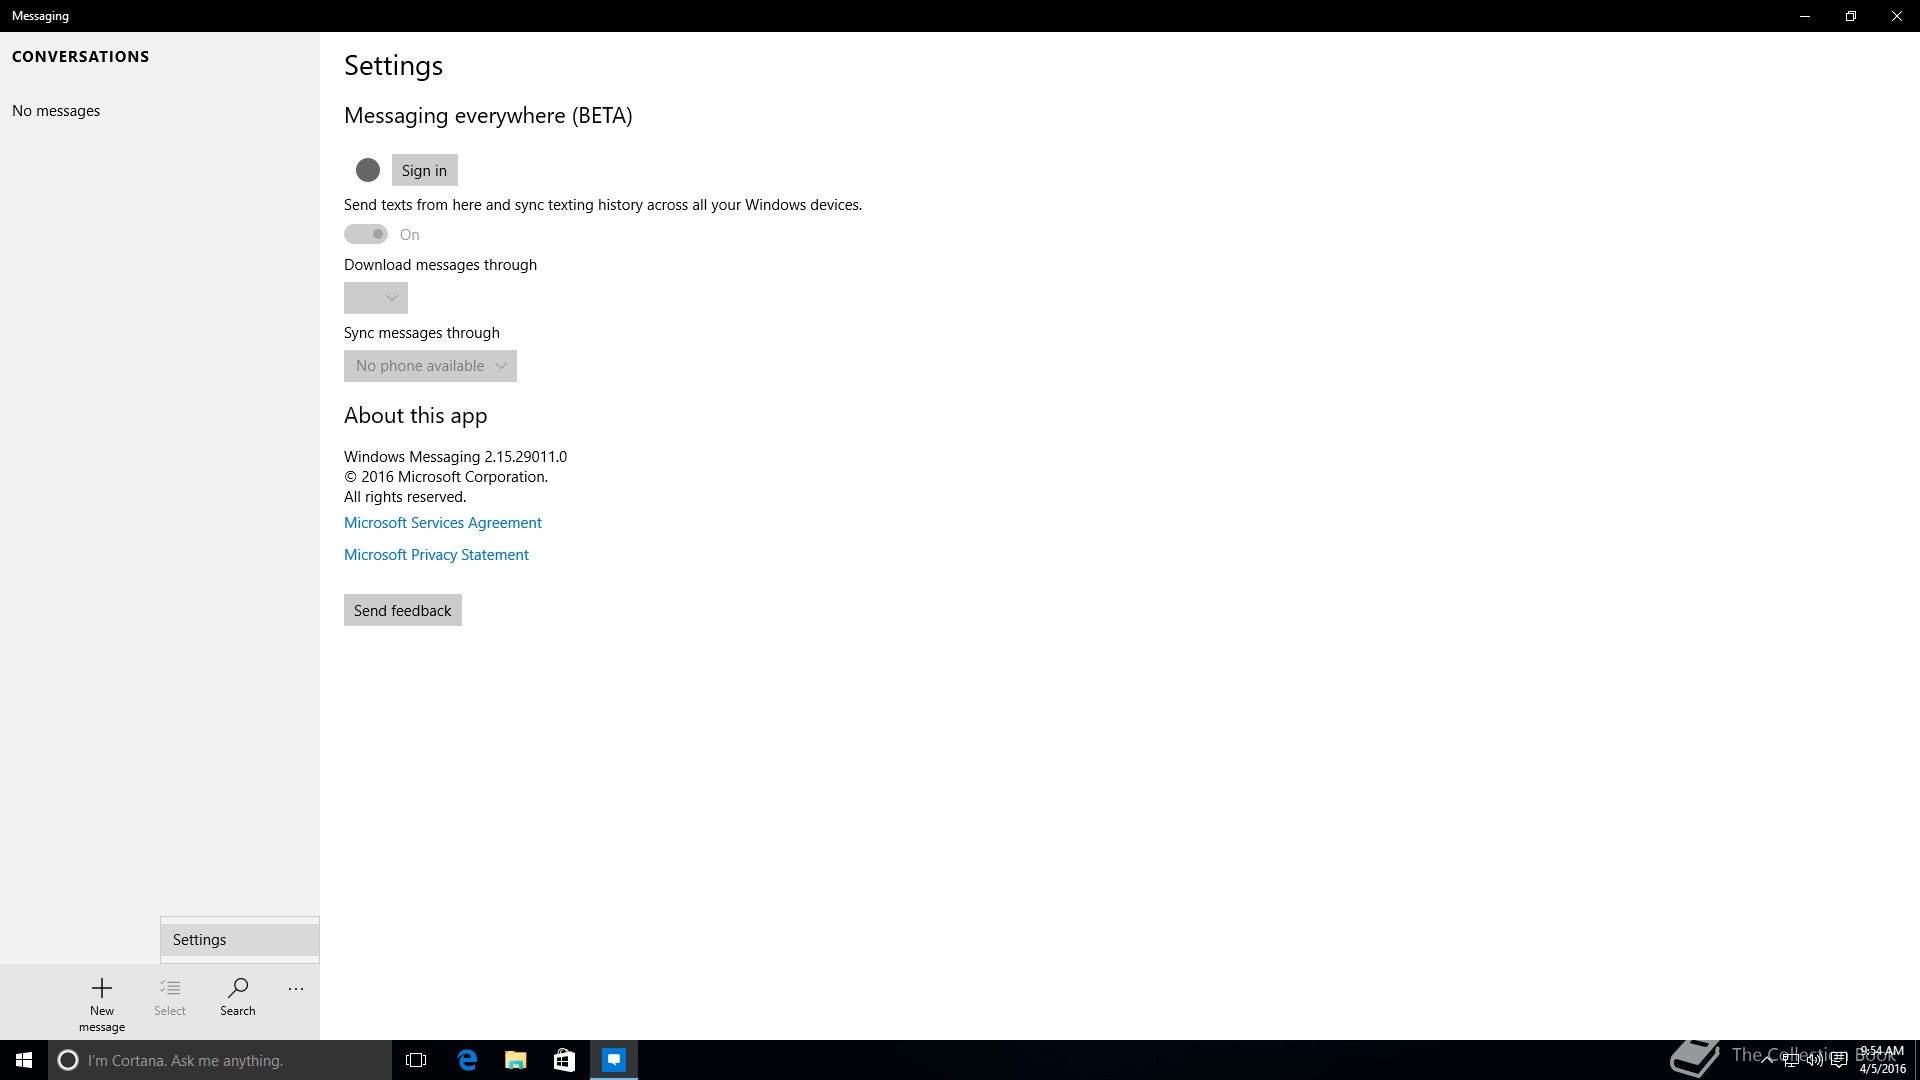
Task: Click the Cortana search box
Action: click(220, 1060)
